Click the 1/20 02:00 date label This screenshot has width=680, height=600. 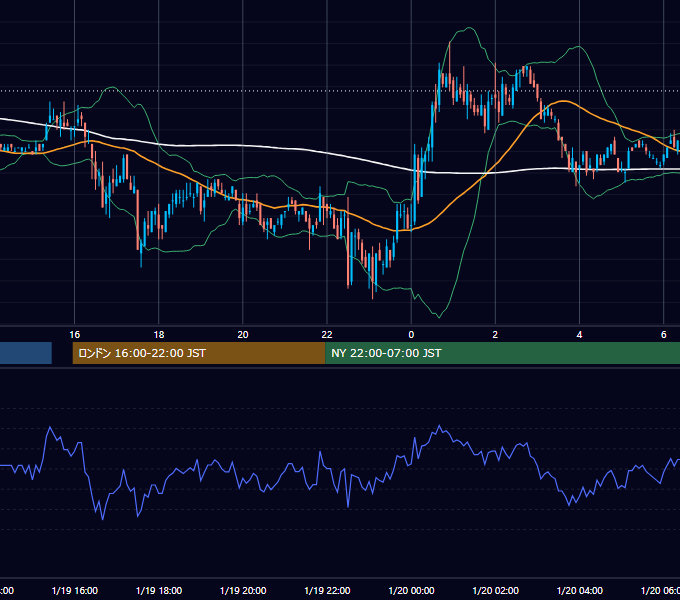(495, 590)
